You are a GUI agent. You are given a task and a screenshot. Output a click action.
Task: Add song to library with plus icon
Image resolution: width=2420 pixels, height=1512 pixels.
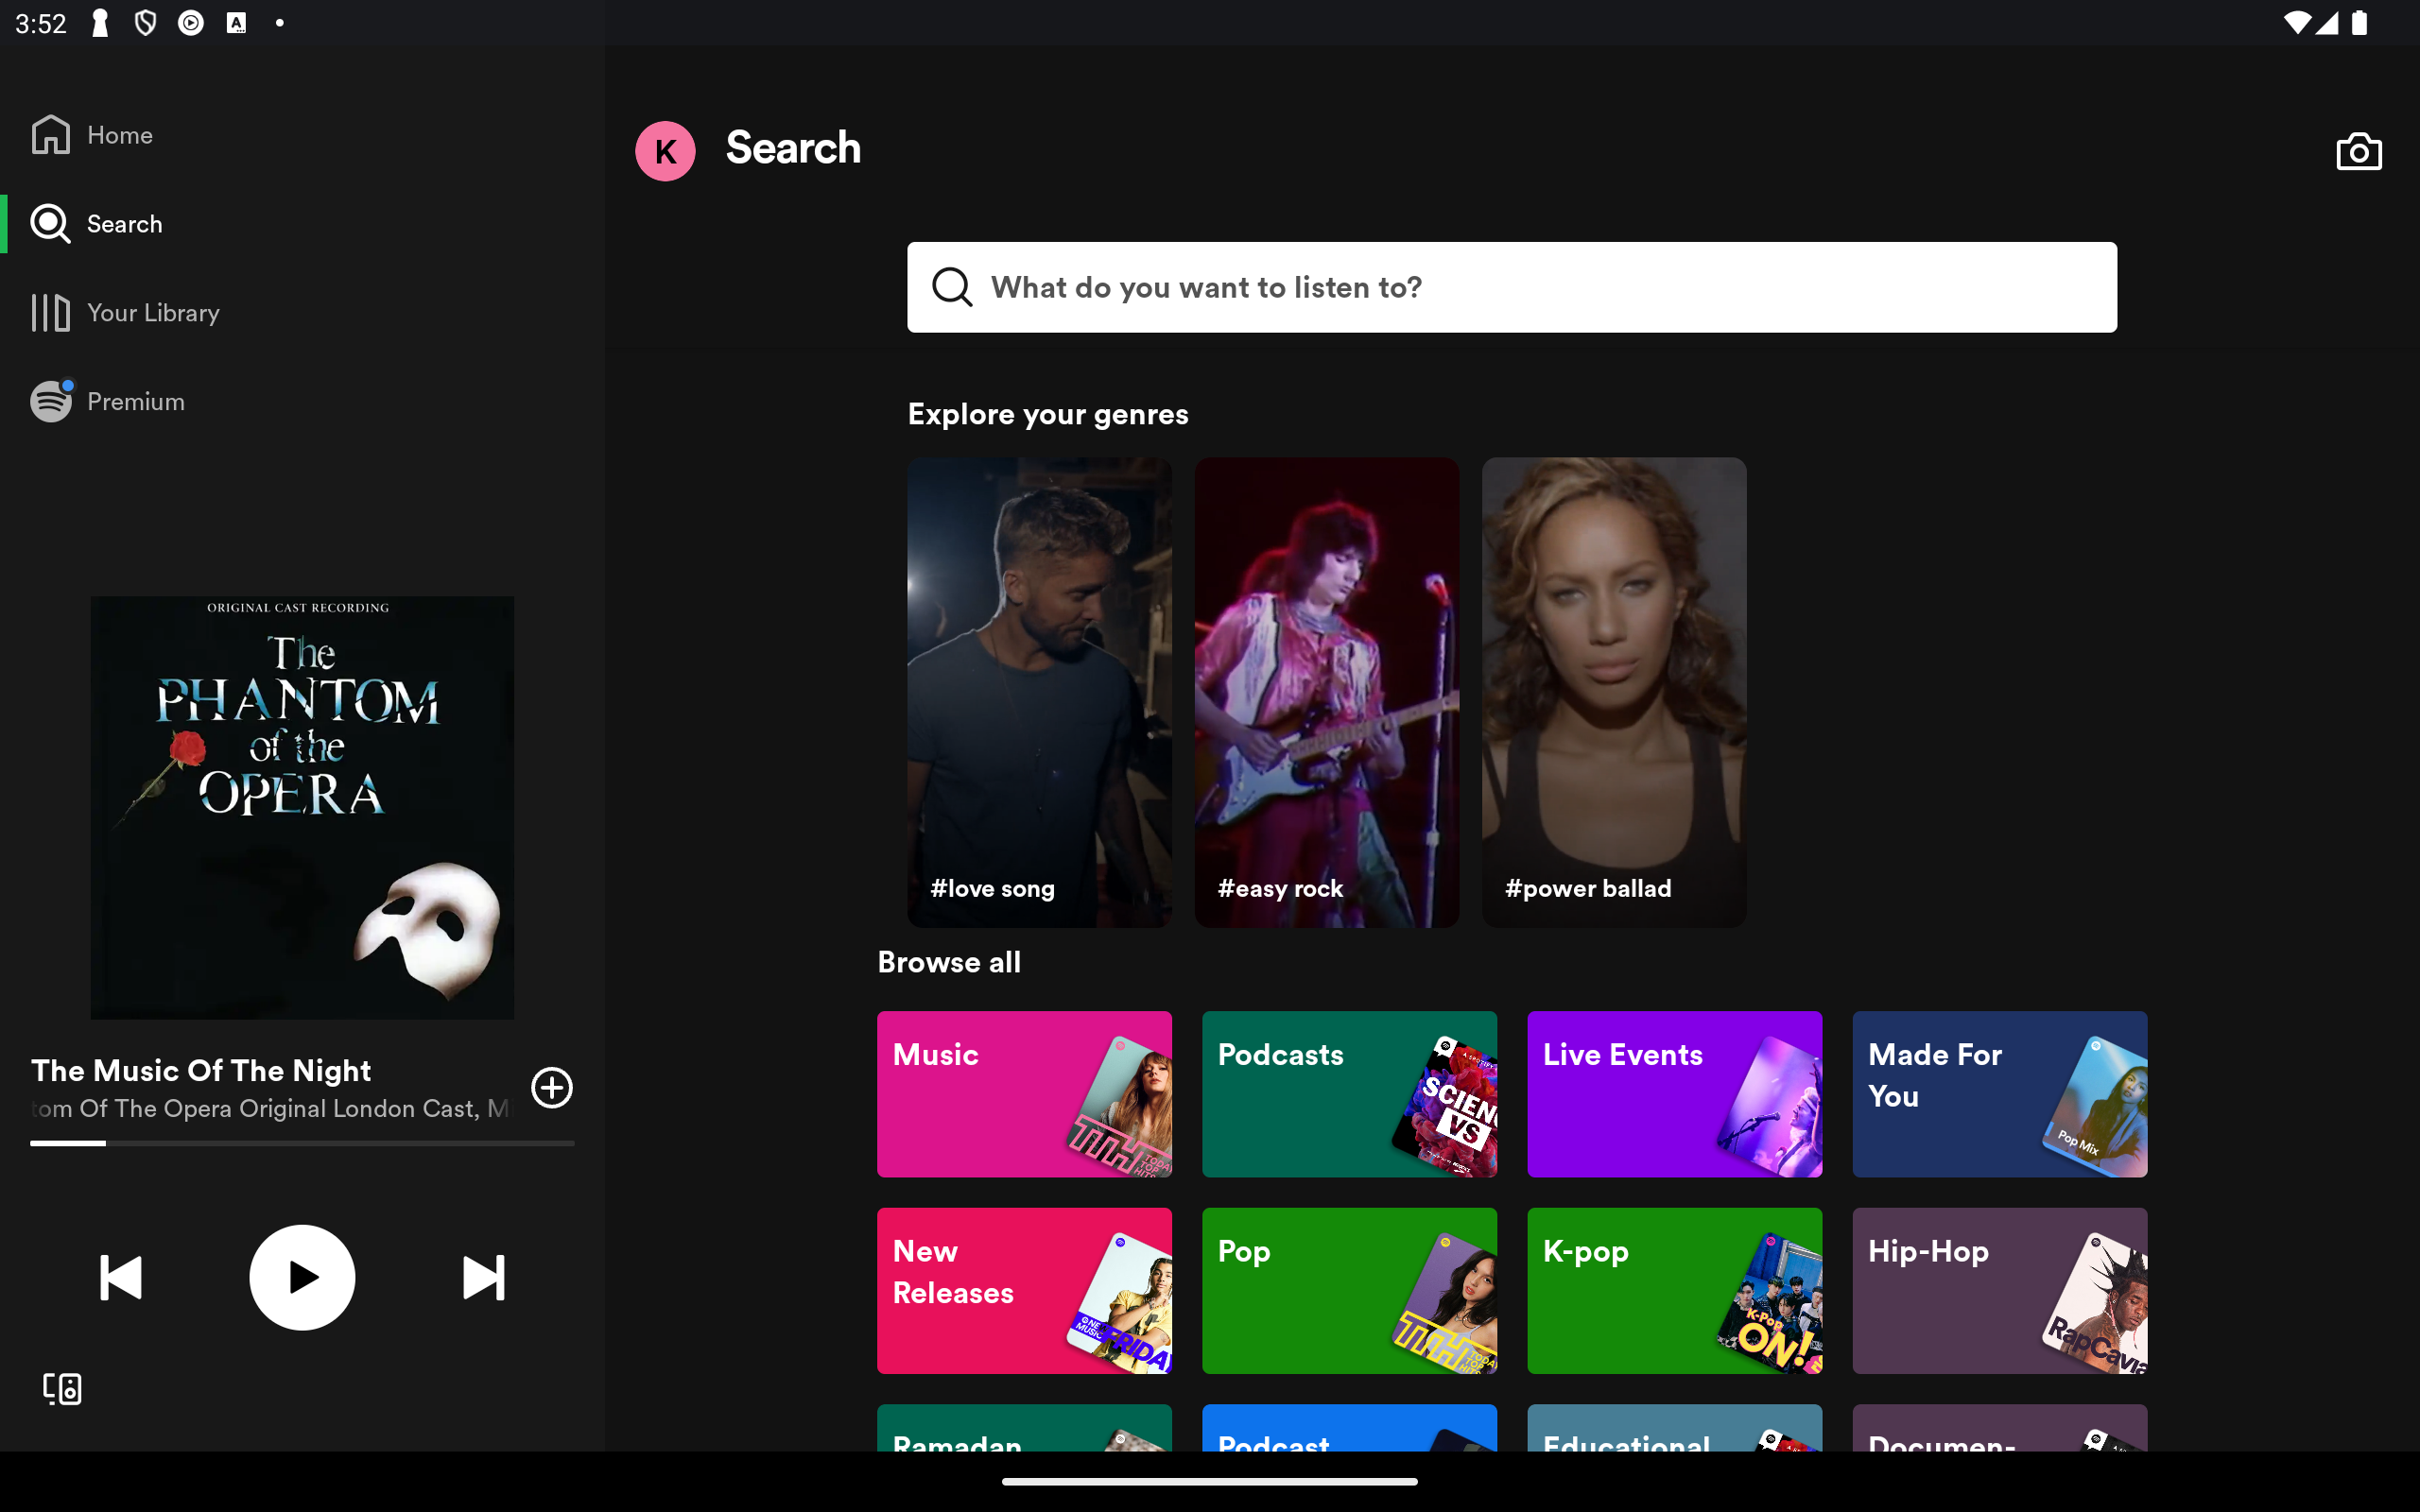pos(552,1088)
